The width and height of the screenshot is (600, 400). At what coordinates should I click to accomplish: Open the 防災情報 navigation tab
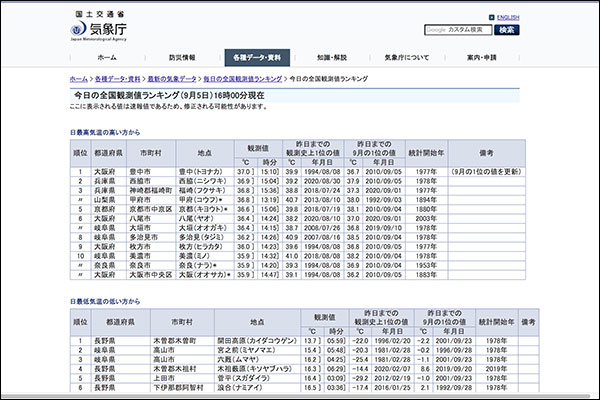(182, 58)
